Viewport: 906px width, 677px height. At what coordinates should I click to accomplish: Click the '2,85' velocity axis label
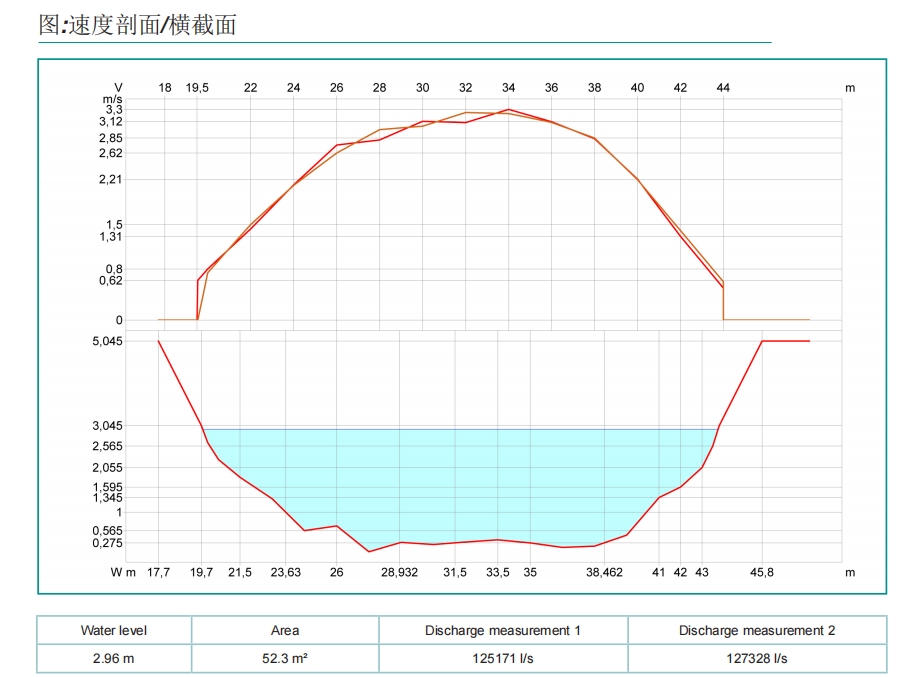point(111,138)
